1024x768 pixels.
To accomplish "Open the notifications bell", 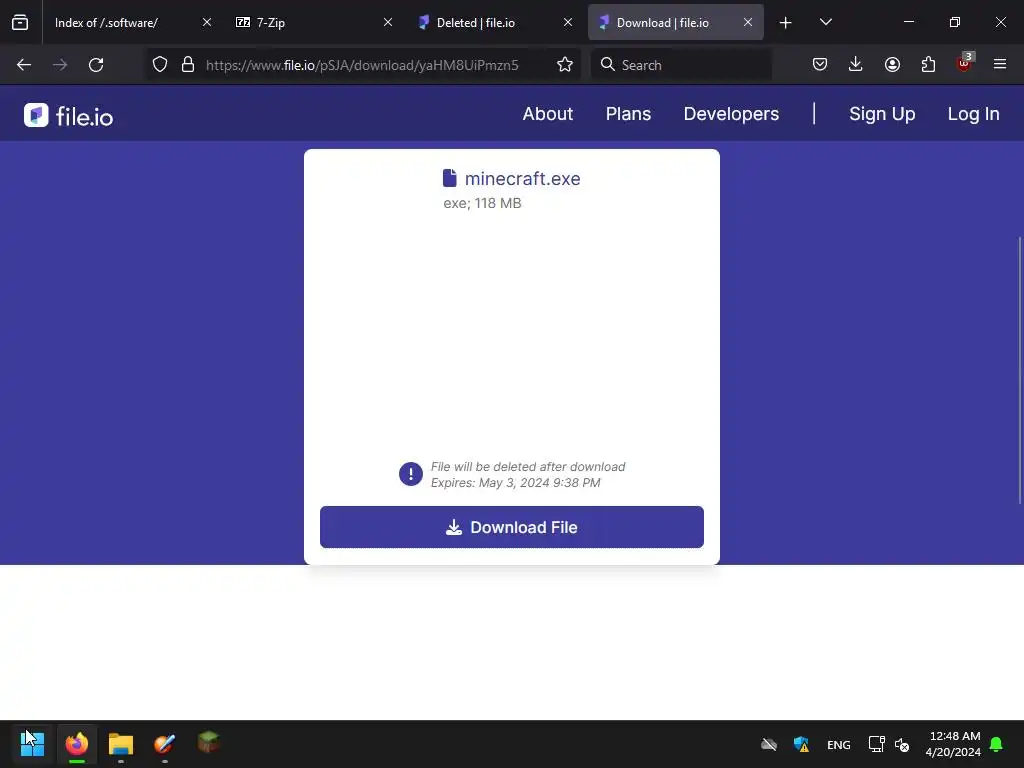I will click(x=997, y=744).
